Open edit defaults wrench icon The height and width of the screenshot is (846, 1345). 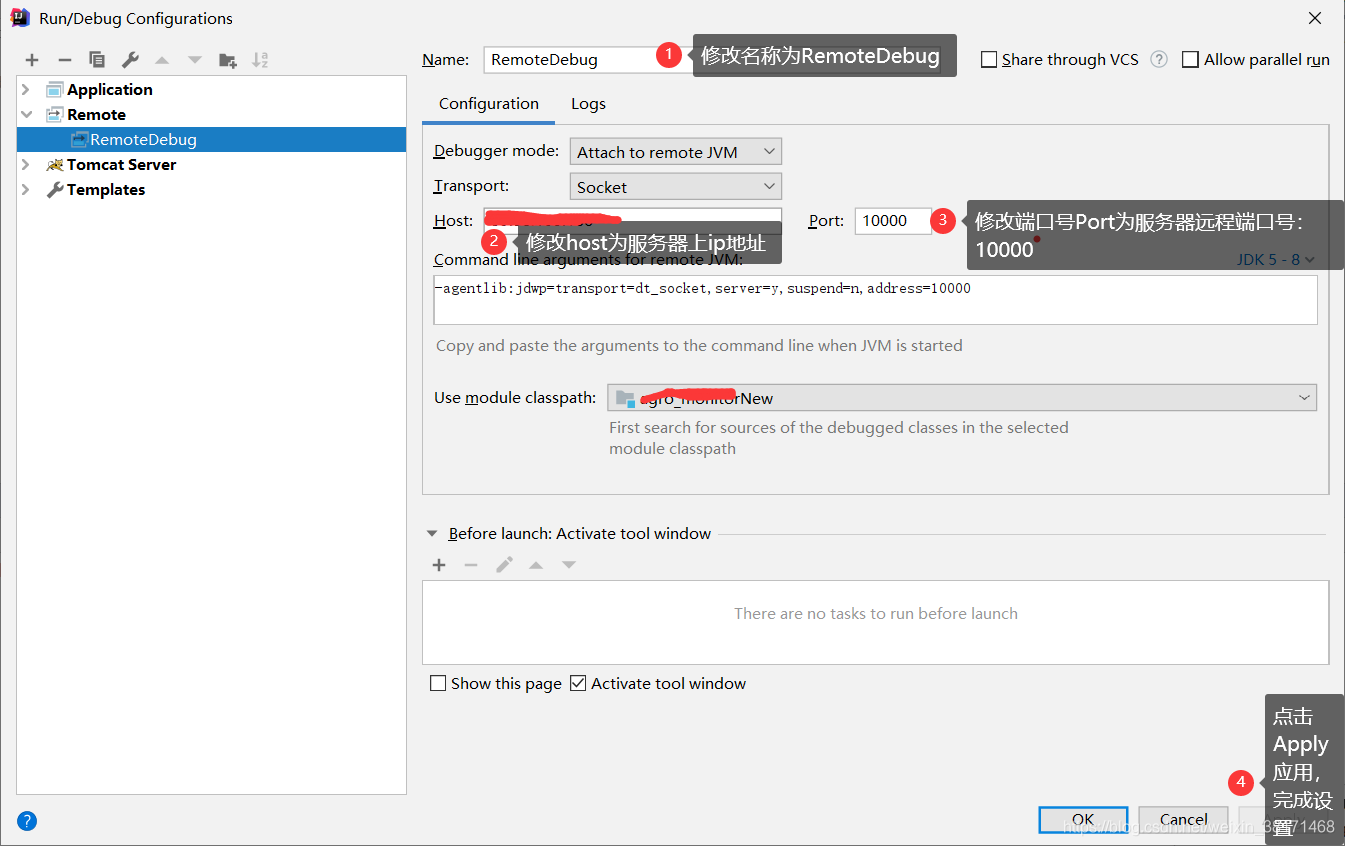pos(130,60)
